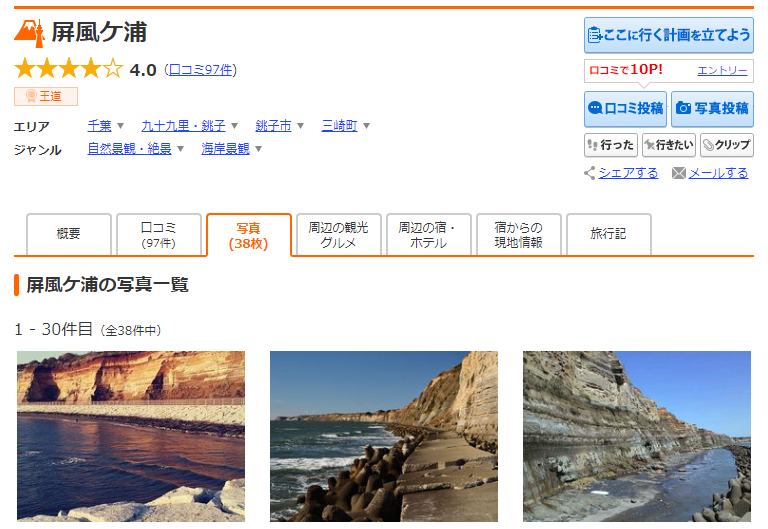Expand the dropdown arrow next to 自然景観・絶景
Image resolution: width=768 pixels, height=529 pixels.
(180, 149)
